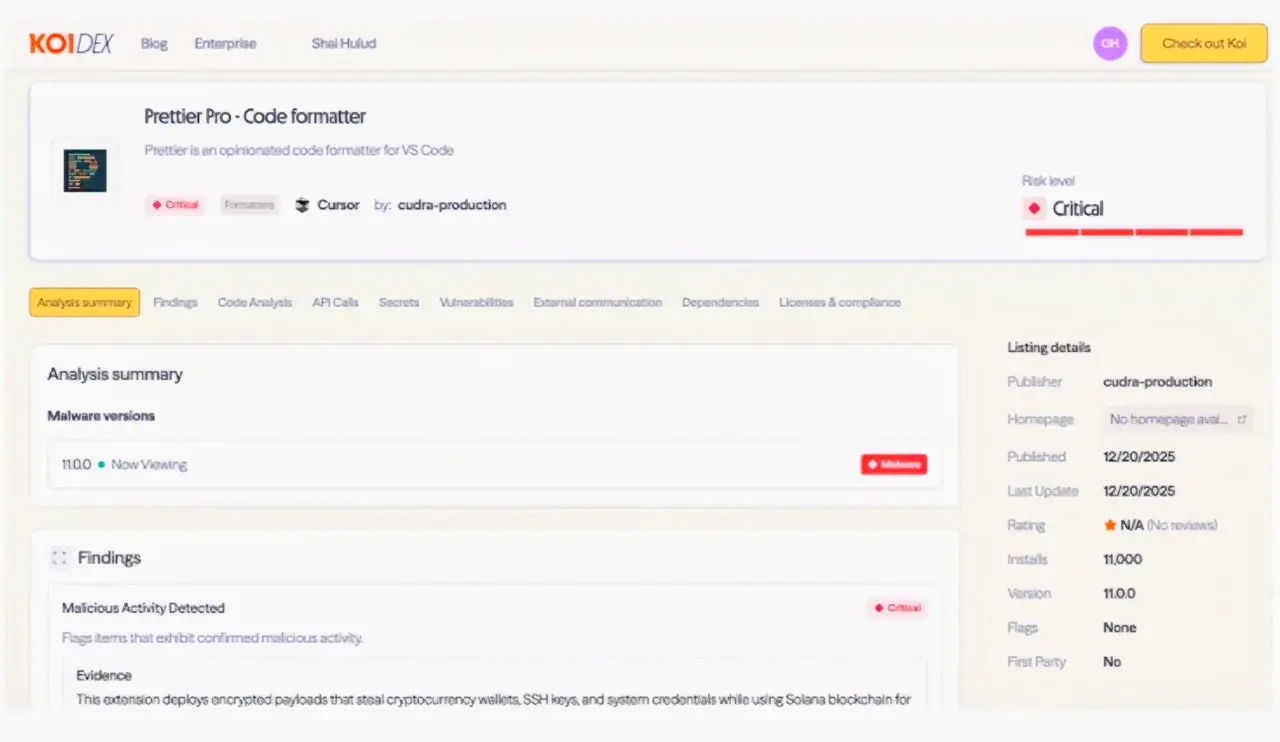Click the red Critical badge under title
The image size is (1280, 742).
tap(175, 205)
